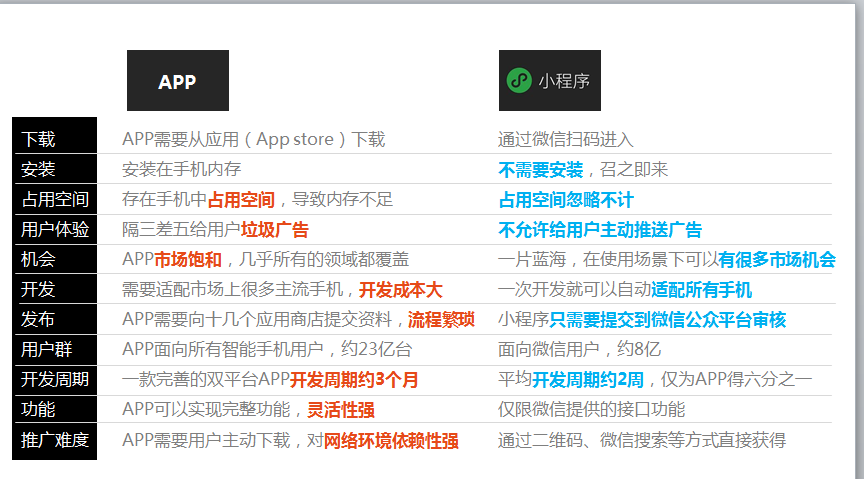Click the 用户群 row label

tap(47, 350)
